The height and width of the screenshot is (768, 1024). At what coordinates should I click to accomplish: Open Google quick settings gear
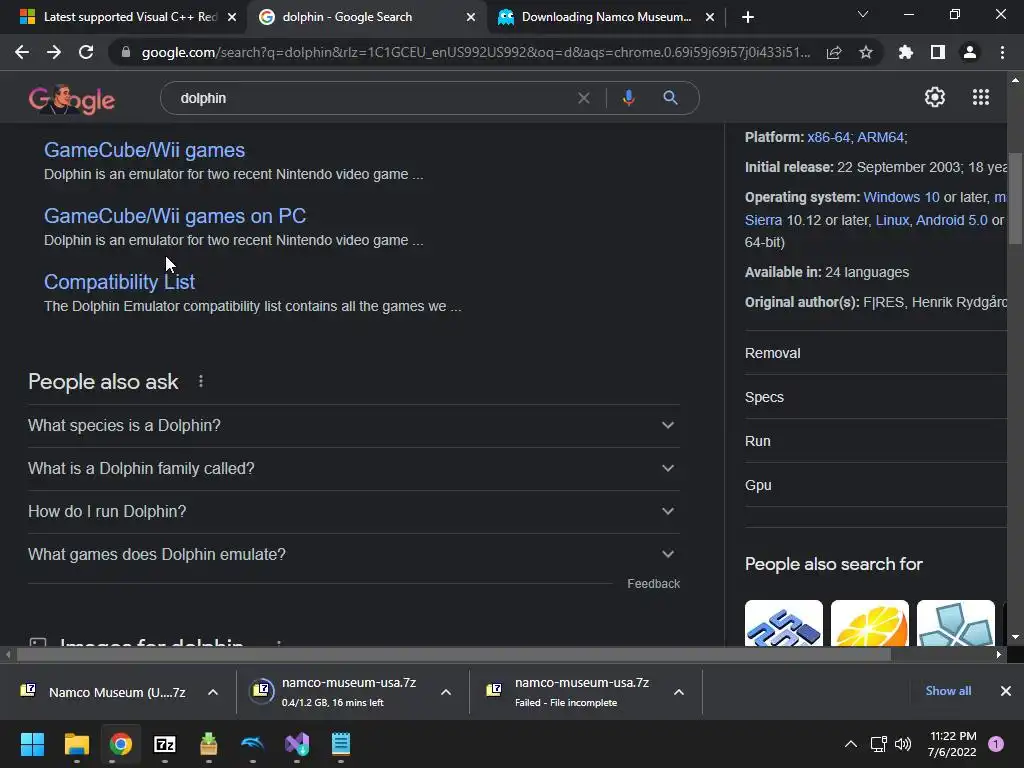point(935,97)
